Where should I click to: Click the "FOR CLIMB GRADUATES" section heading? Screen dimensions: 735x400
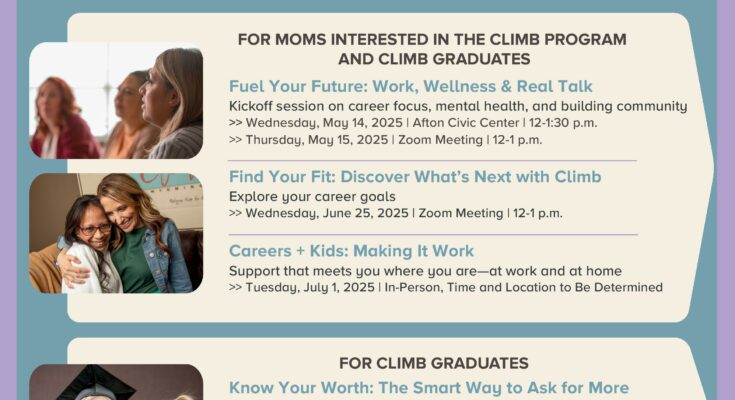point(433,363)
